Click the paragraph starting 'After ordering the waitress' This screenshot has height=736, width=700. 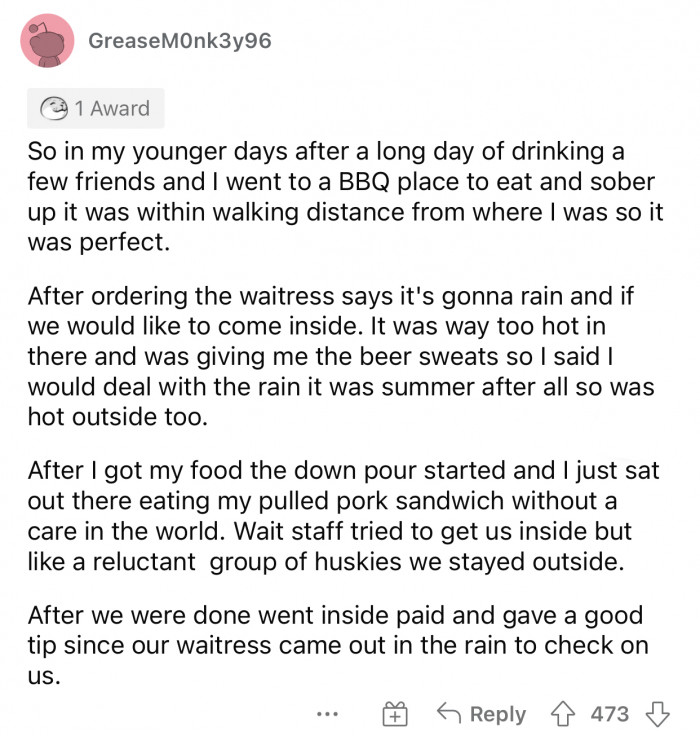341,356
